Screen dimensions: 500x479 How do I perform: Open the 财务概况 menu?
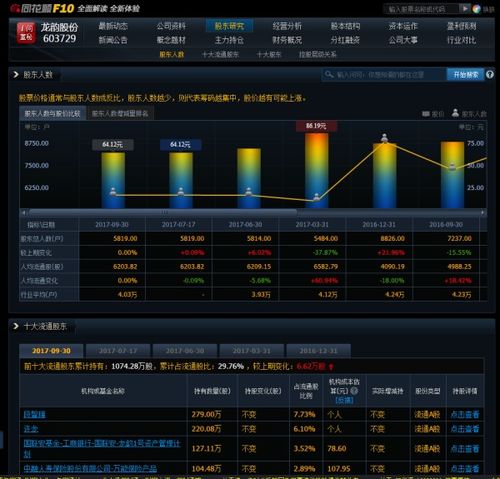287,40
